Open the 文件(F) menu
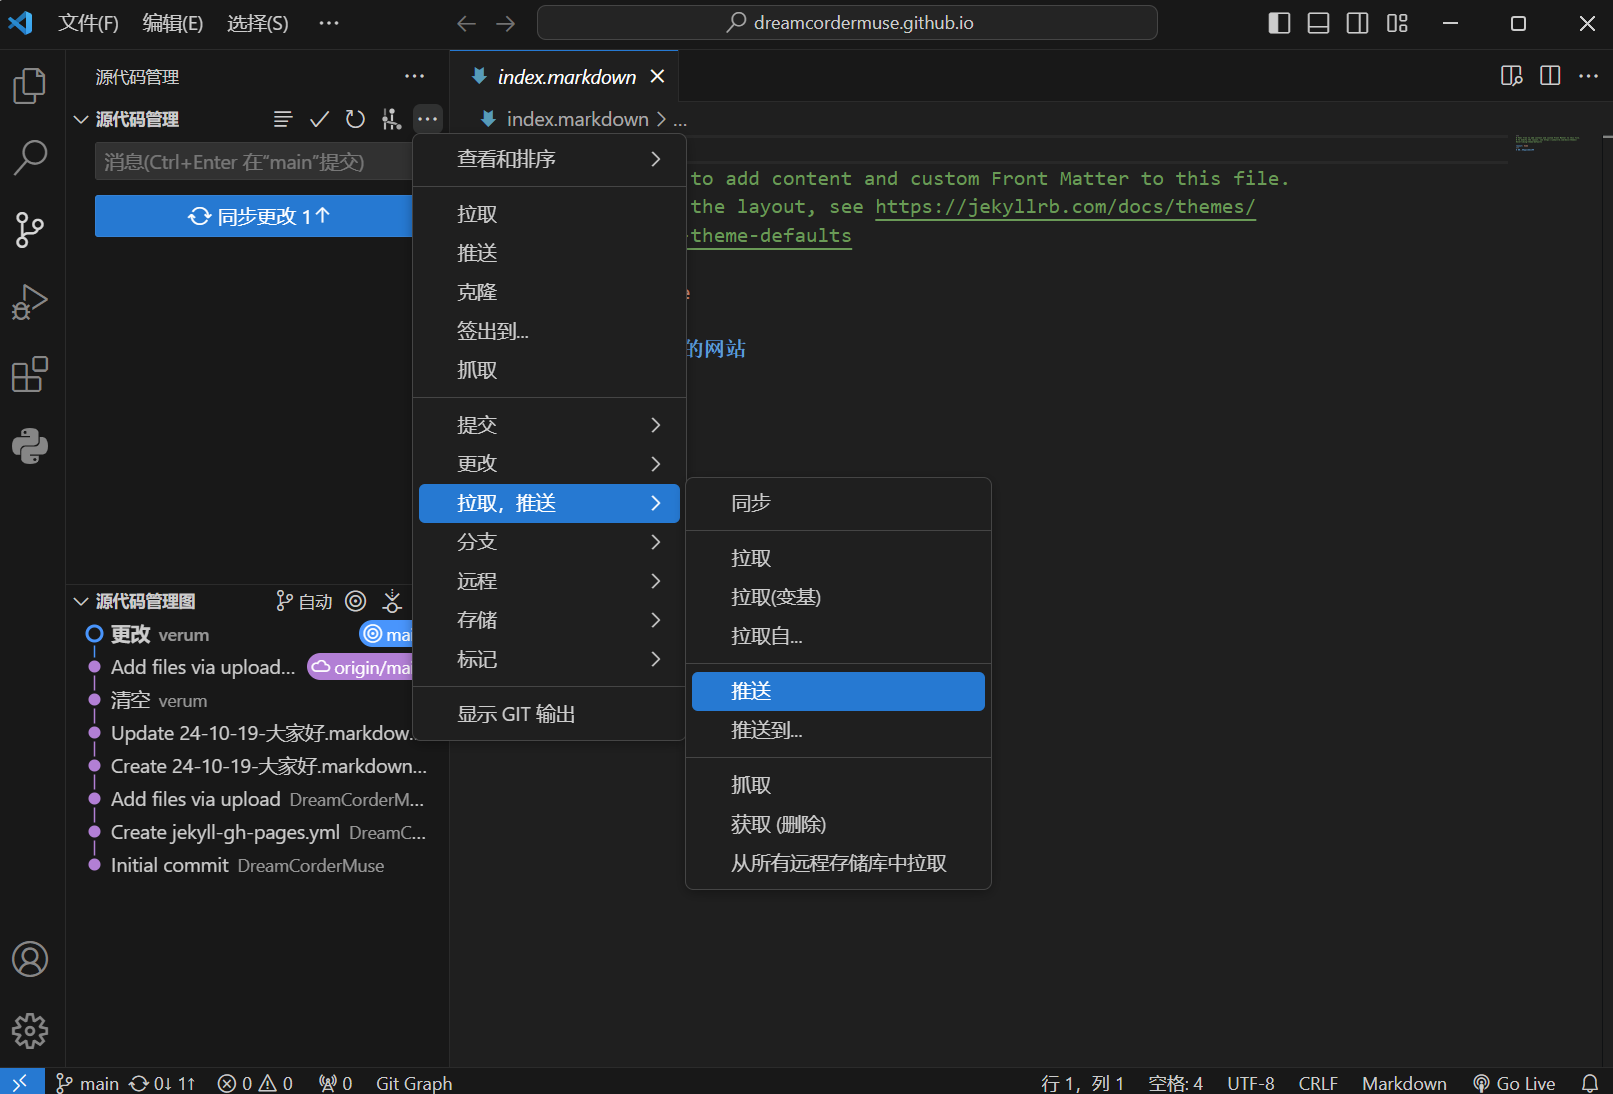 [88, 23]
